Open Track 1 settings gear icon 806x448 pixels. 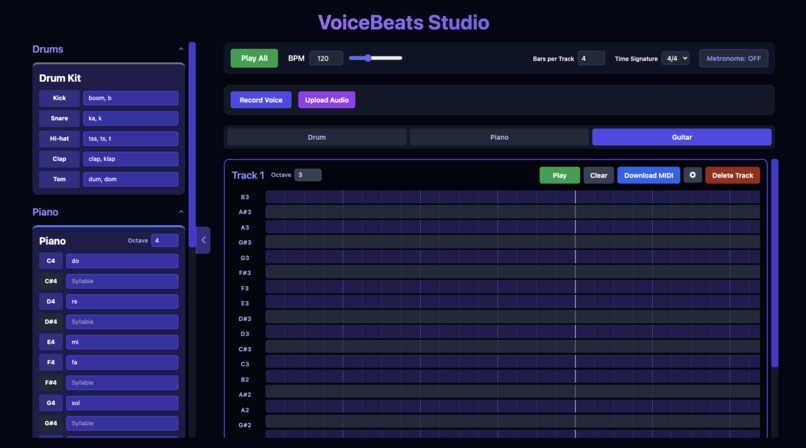click(692, 175)
